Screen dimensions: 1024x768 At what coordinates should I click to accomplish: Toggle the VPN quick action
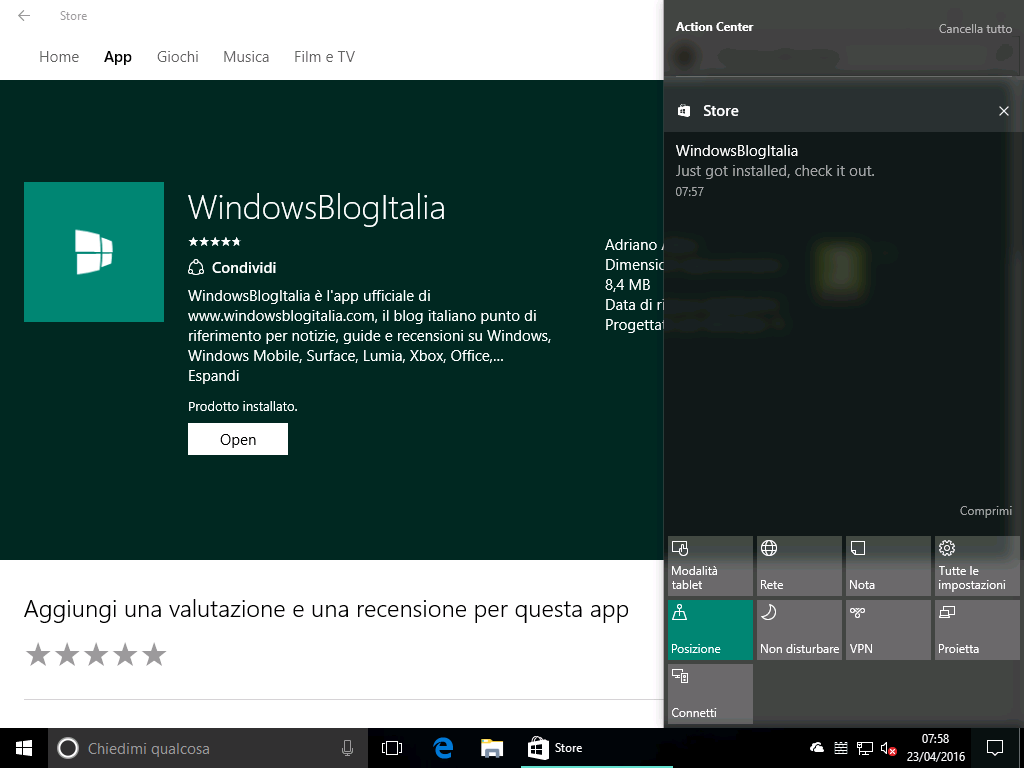tap(888, 630)
